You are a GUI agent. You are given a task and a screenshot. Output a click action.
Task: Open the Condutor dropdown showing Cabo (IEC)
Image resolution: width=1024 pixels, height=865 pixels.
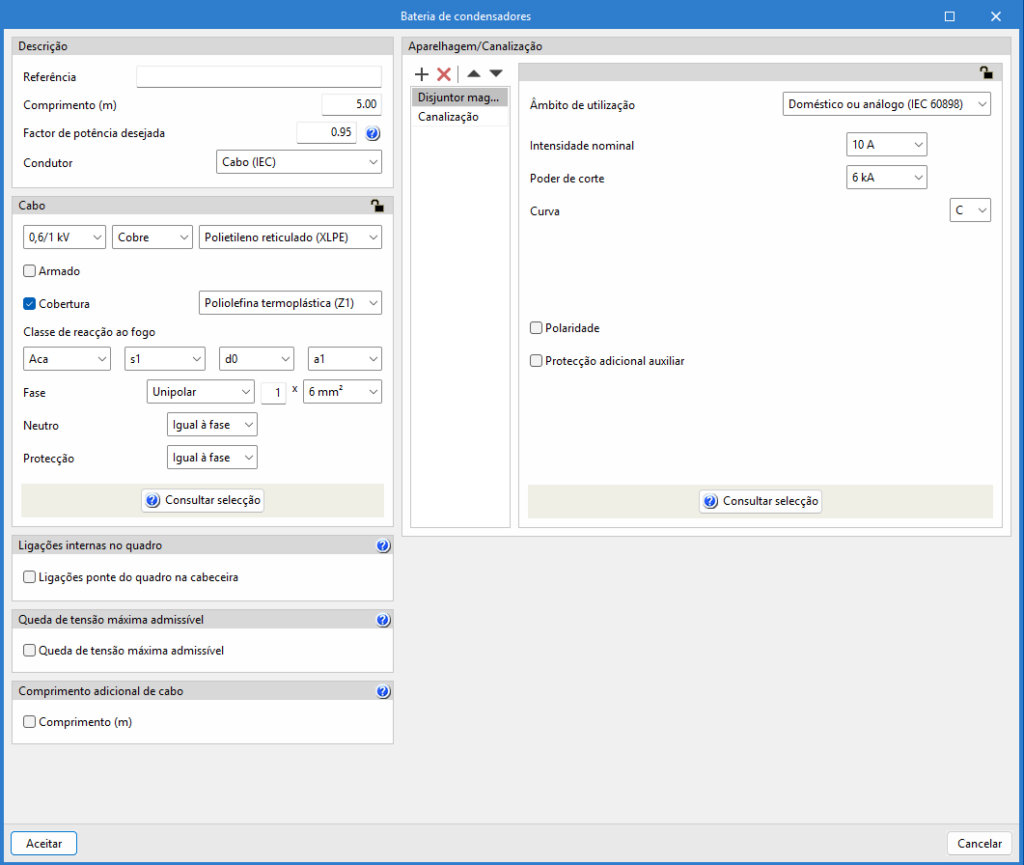coord(299,162)
